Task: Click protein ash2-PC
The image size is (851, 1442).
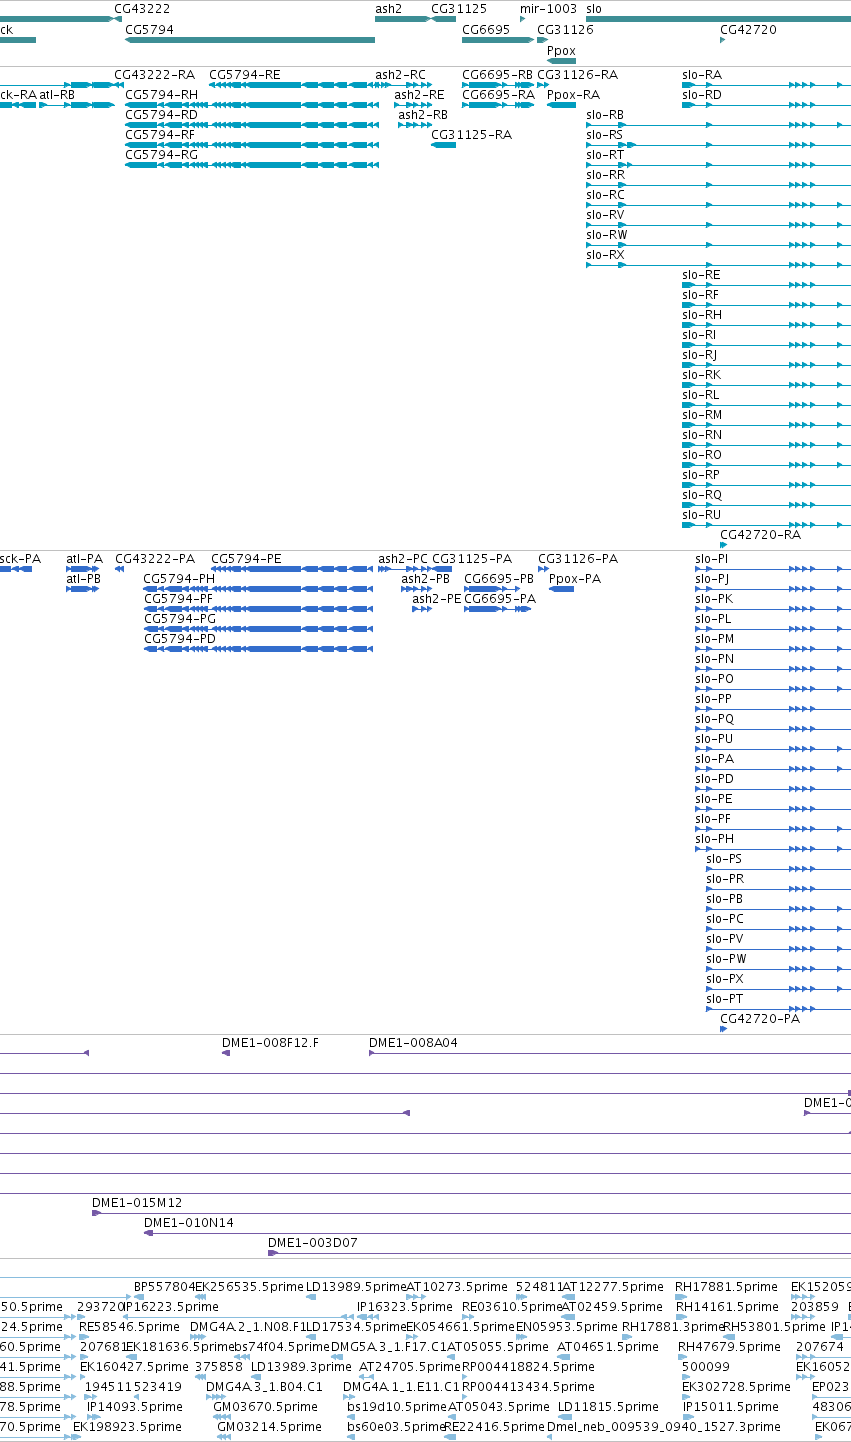Action: [403, 559]
